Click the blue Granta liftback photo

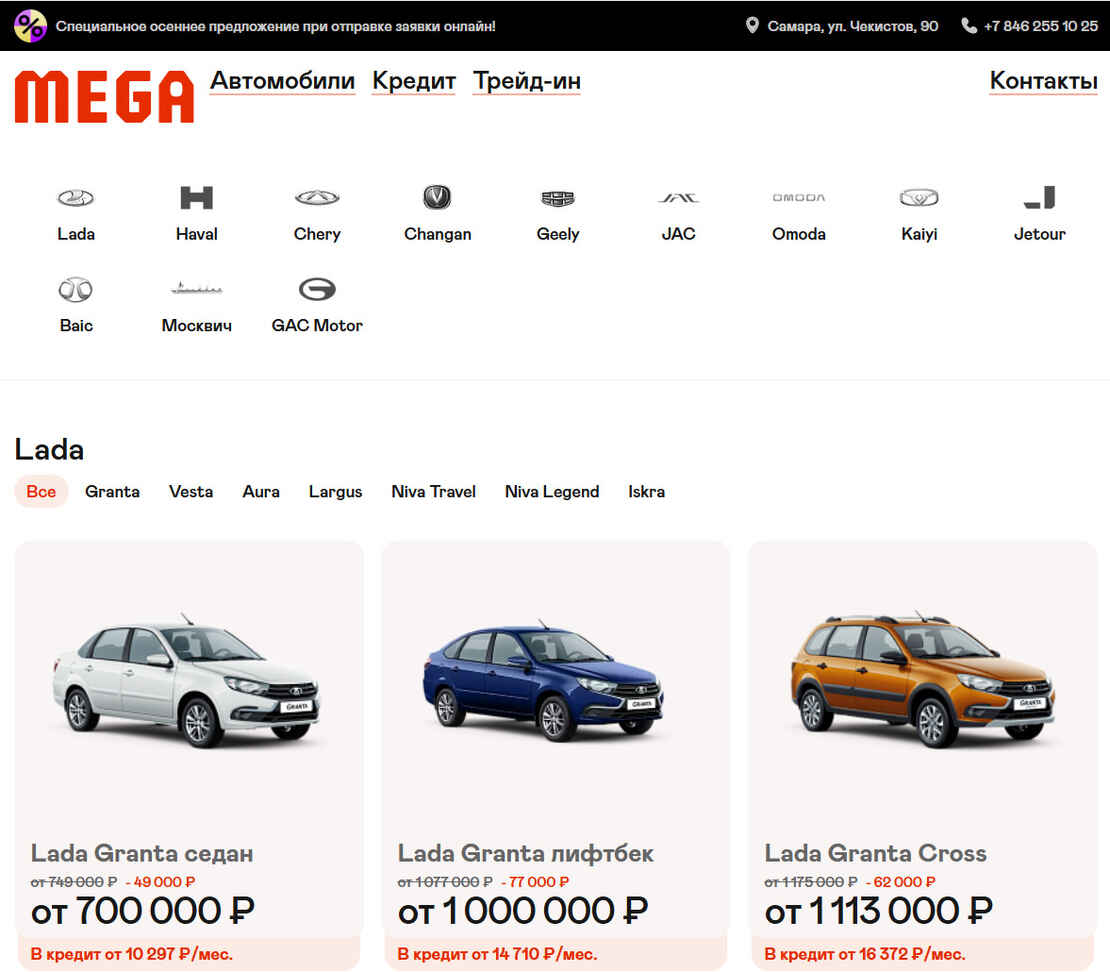tap(543, 680)
